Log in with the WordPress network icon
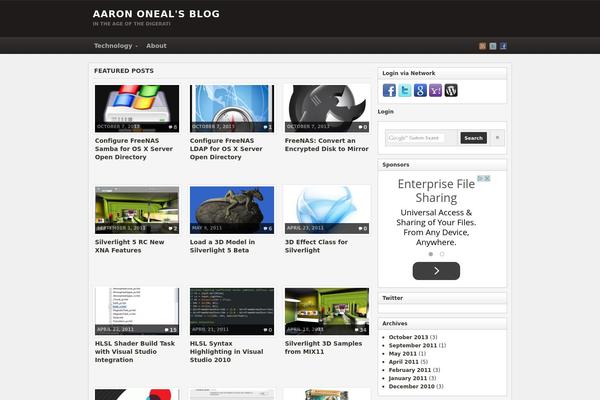 pos(451,90)
